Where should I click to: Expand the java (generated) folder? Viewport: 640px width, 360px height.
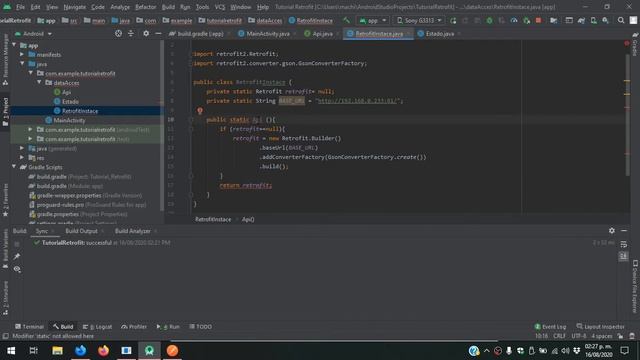point(22,148)
